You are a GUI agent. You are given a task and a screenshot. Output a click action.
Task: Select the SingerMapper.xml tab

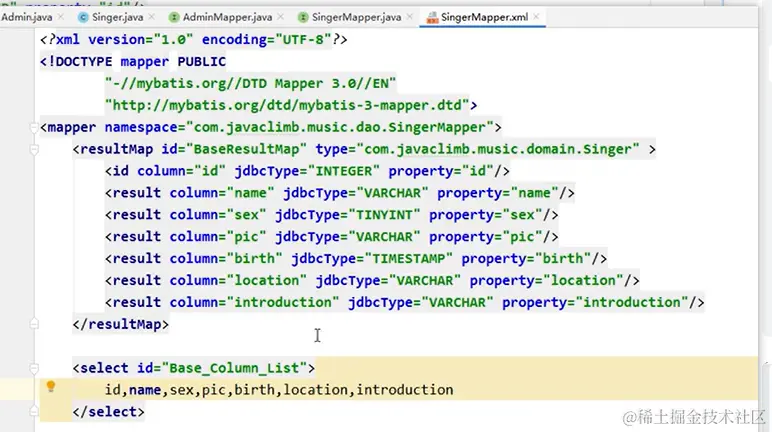coord(484,17)
